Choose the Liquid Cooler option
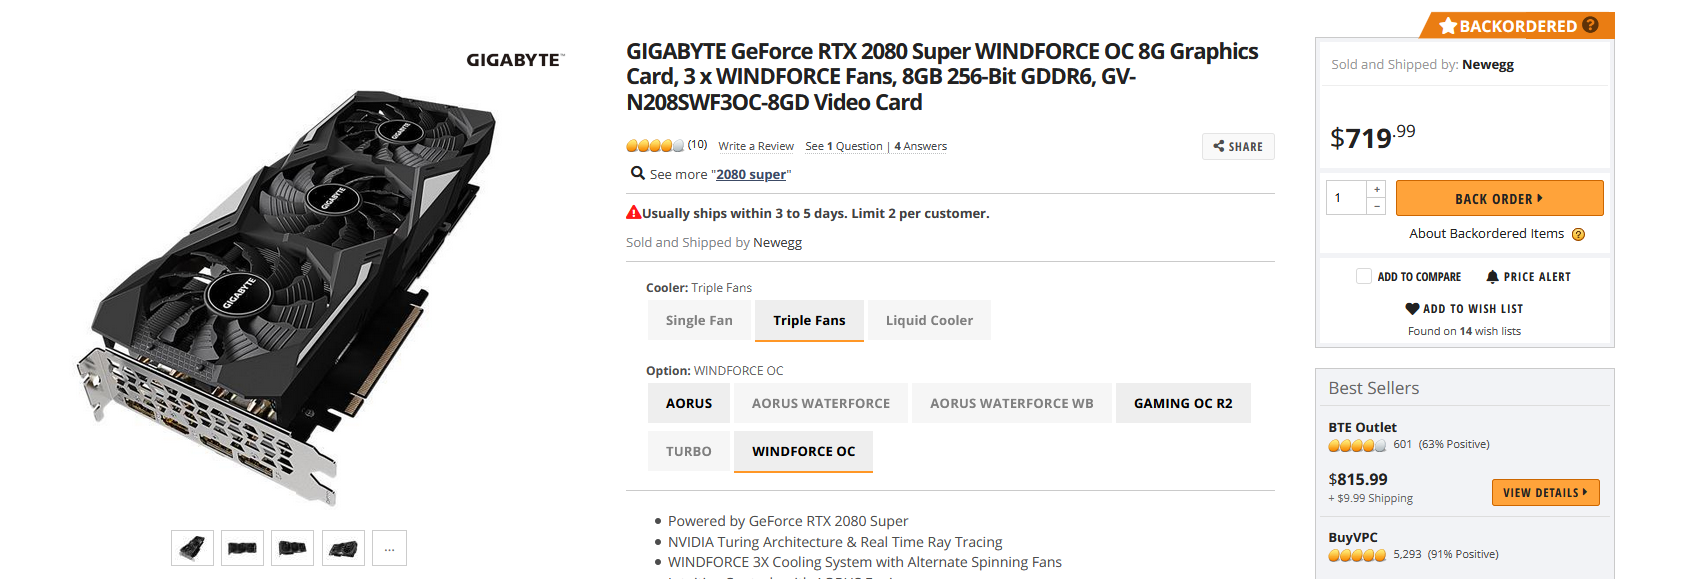 pos(929,321)
